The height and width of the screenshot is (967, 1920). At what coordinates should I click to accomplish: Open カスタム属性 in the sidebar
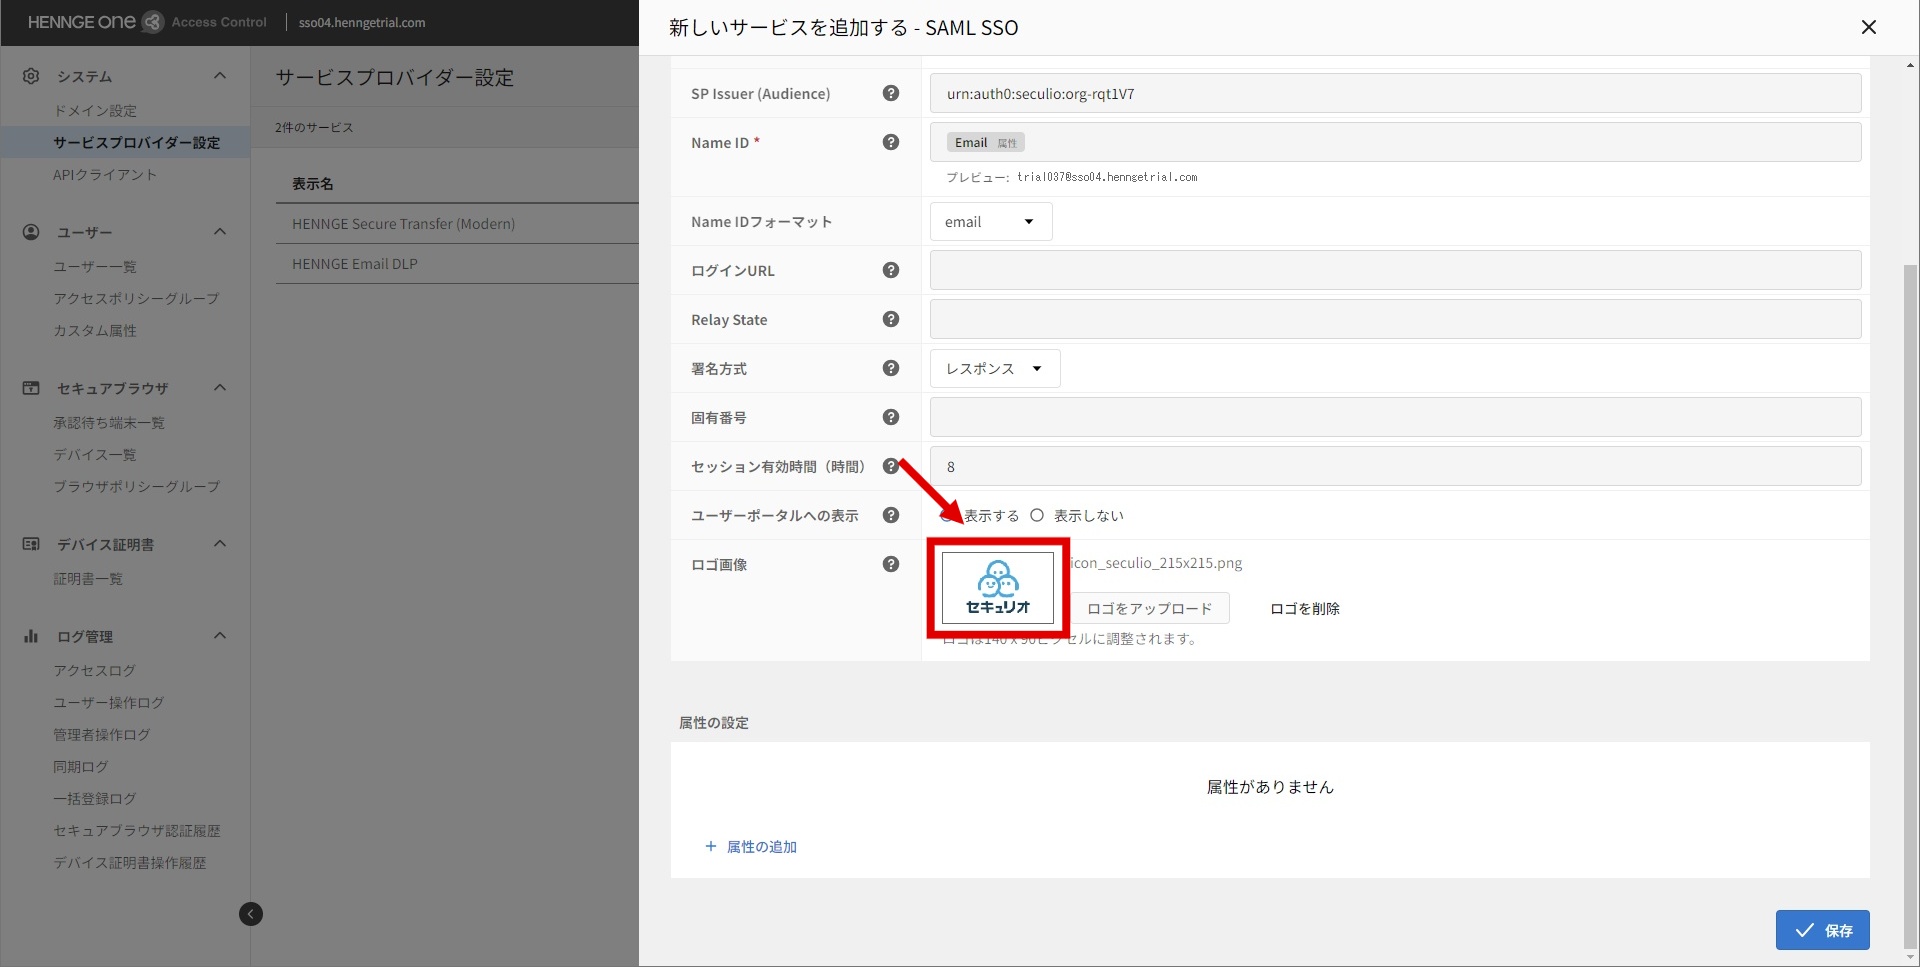point(95,331)
